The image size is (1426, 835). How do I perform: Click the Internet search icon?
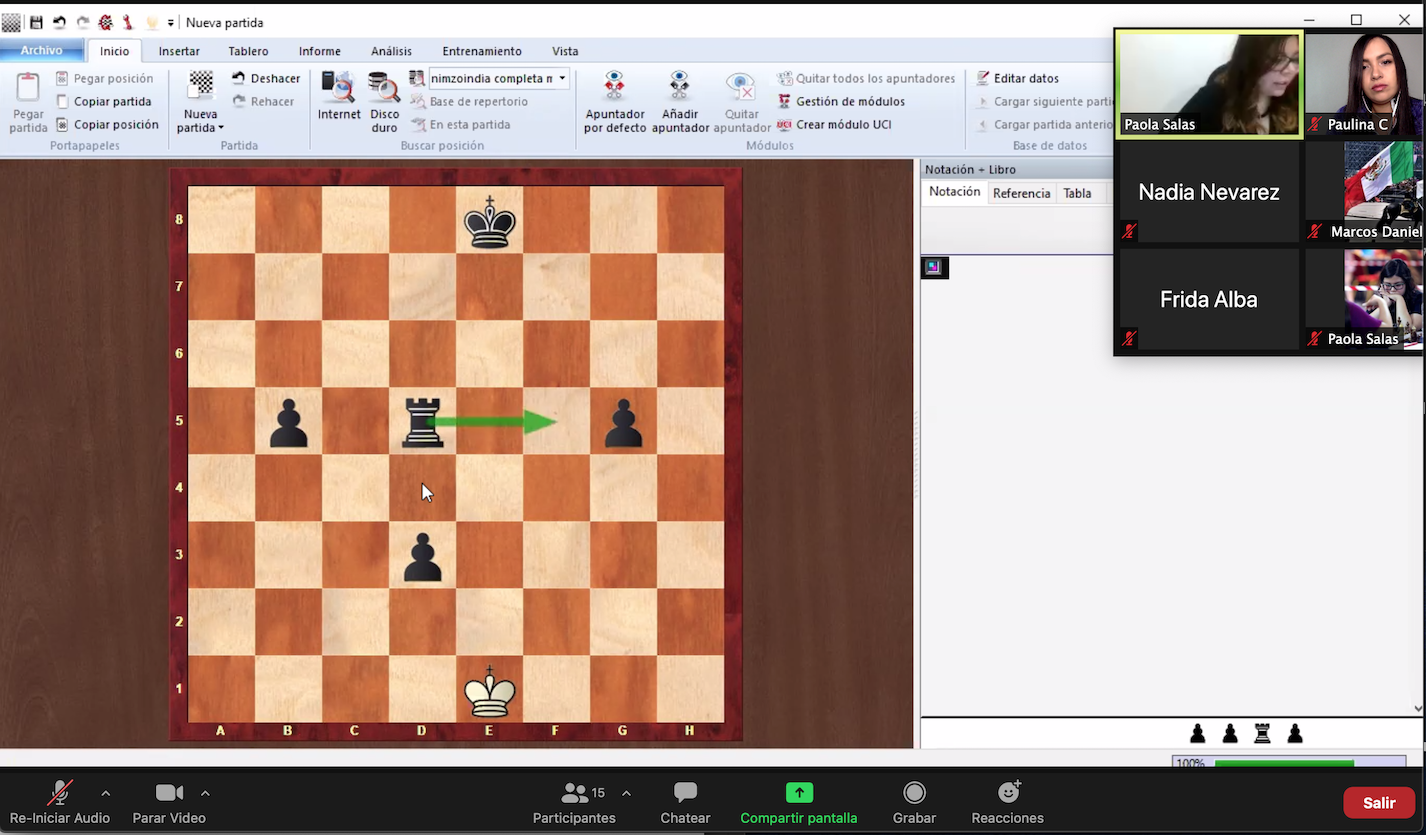[339, 90]
